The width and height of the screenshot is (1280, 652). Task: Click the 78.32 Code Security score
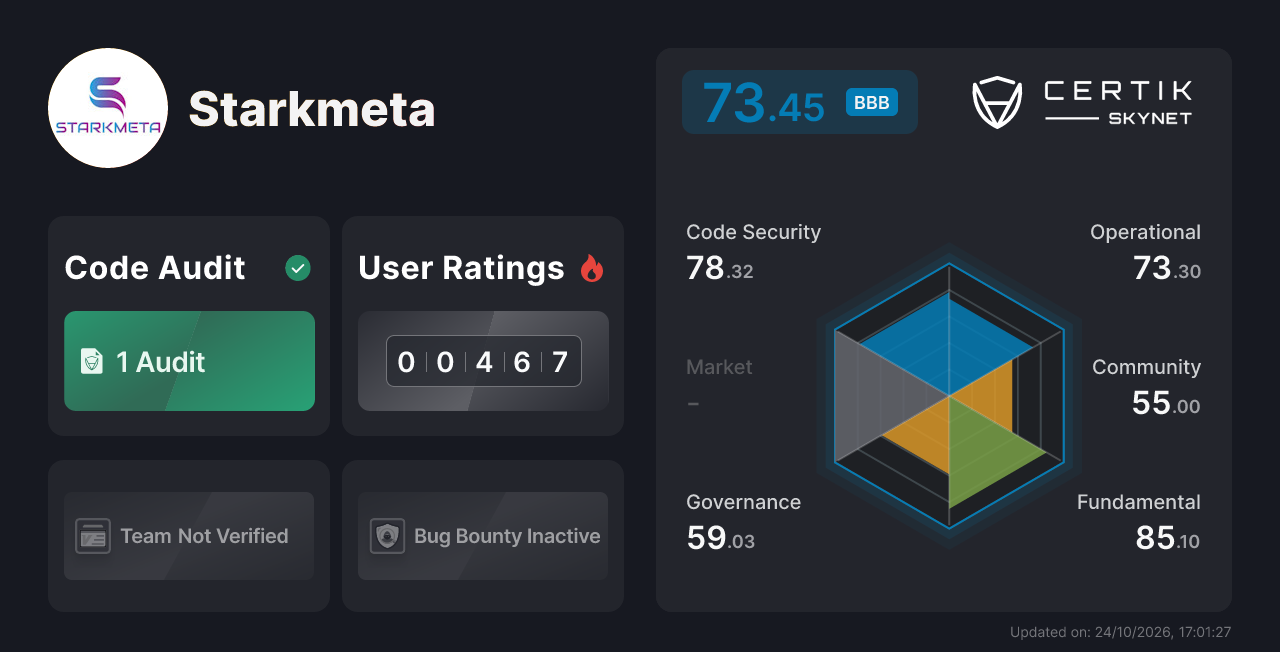[720, 268]
